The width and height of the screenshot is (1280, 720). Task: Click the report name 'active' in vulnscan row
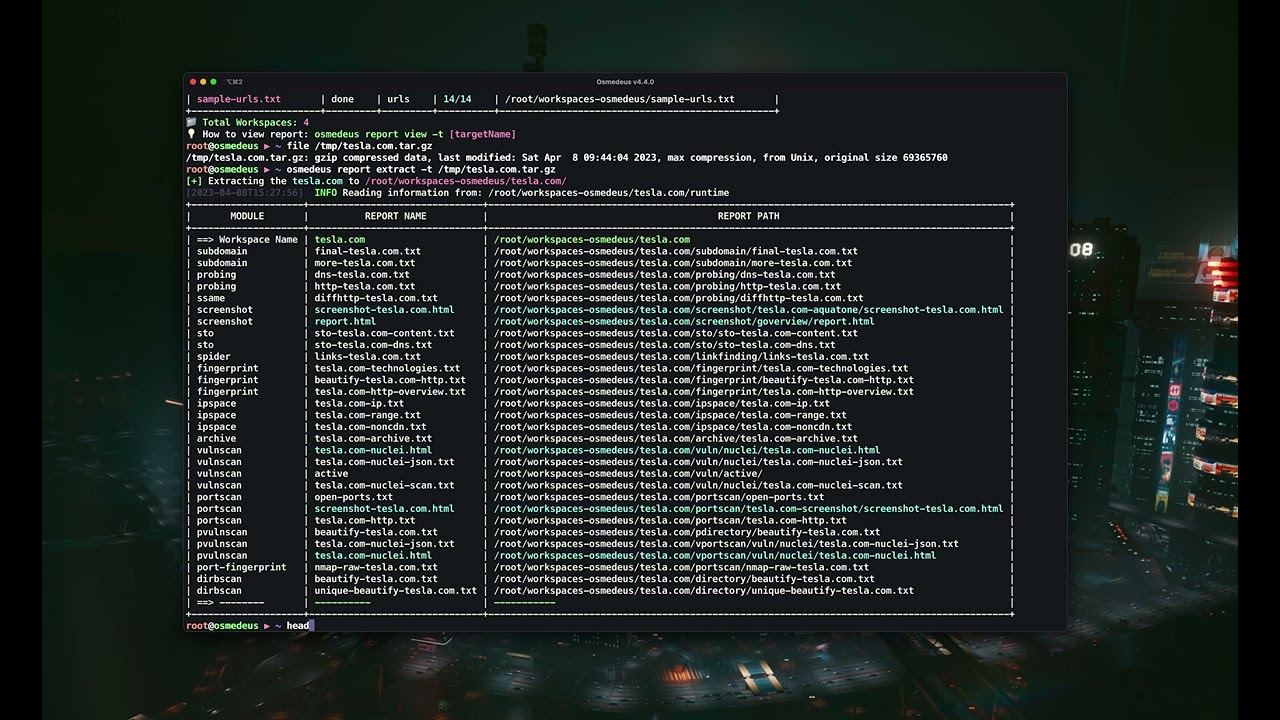331,474
